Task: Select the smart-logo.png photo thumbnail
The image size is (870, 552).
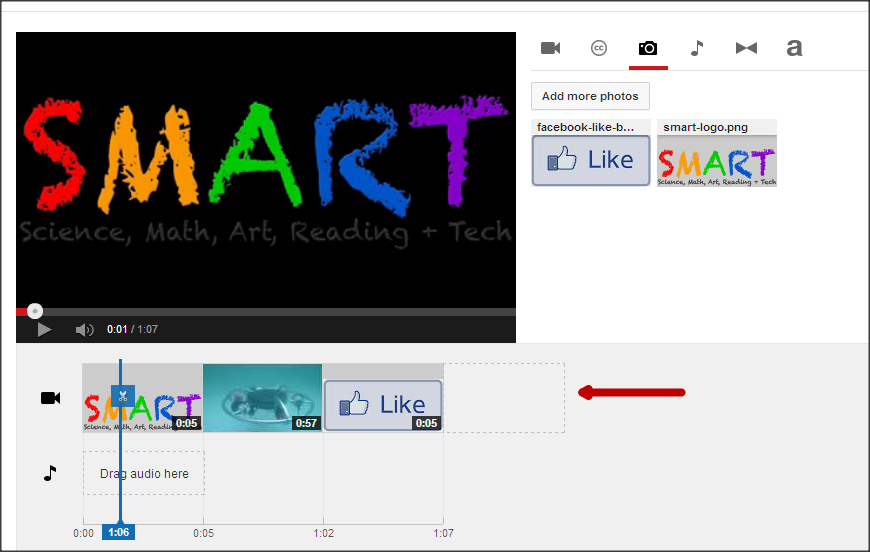Action: tap(717, 161)
